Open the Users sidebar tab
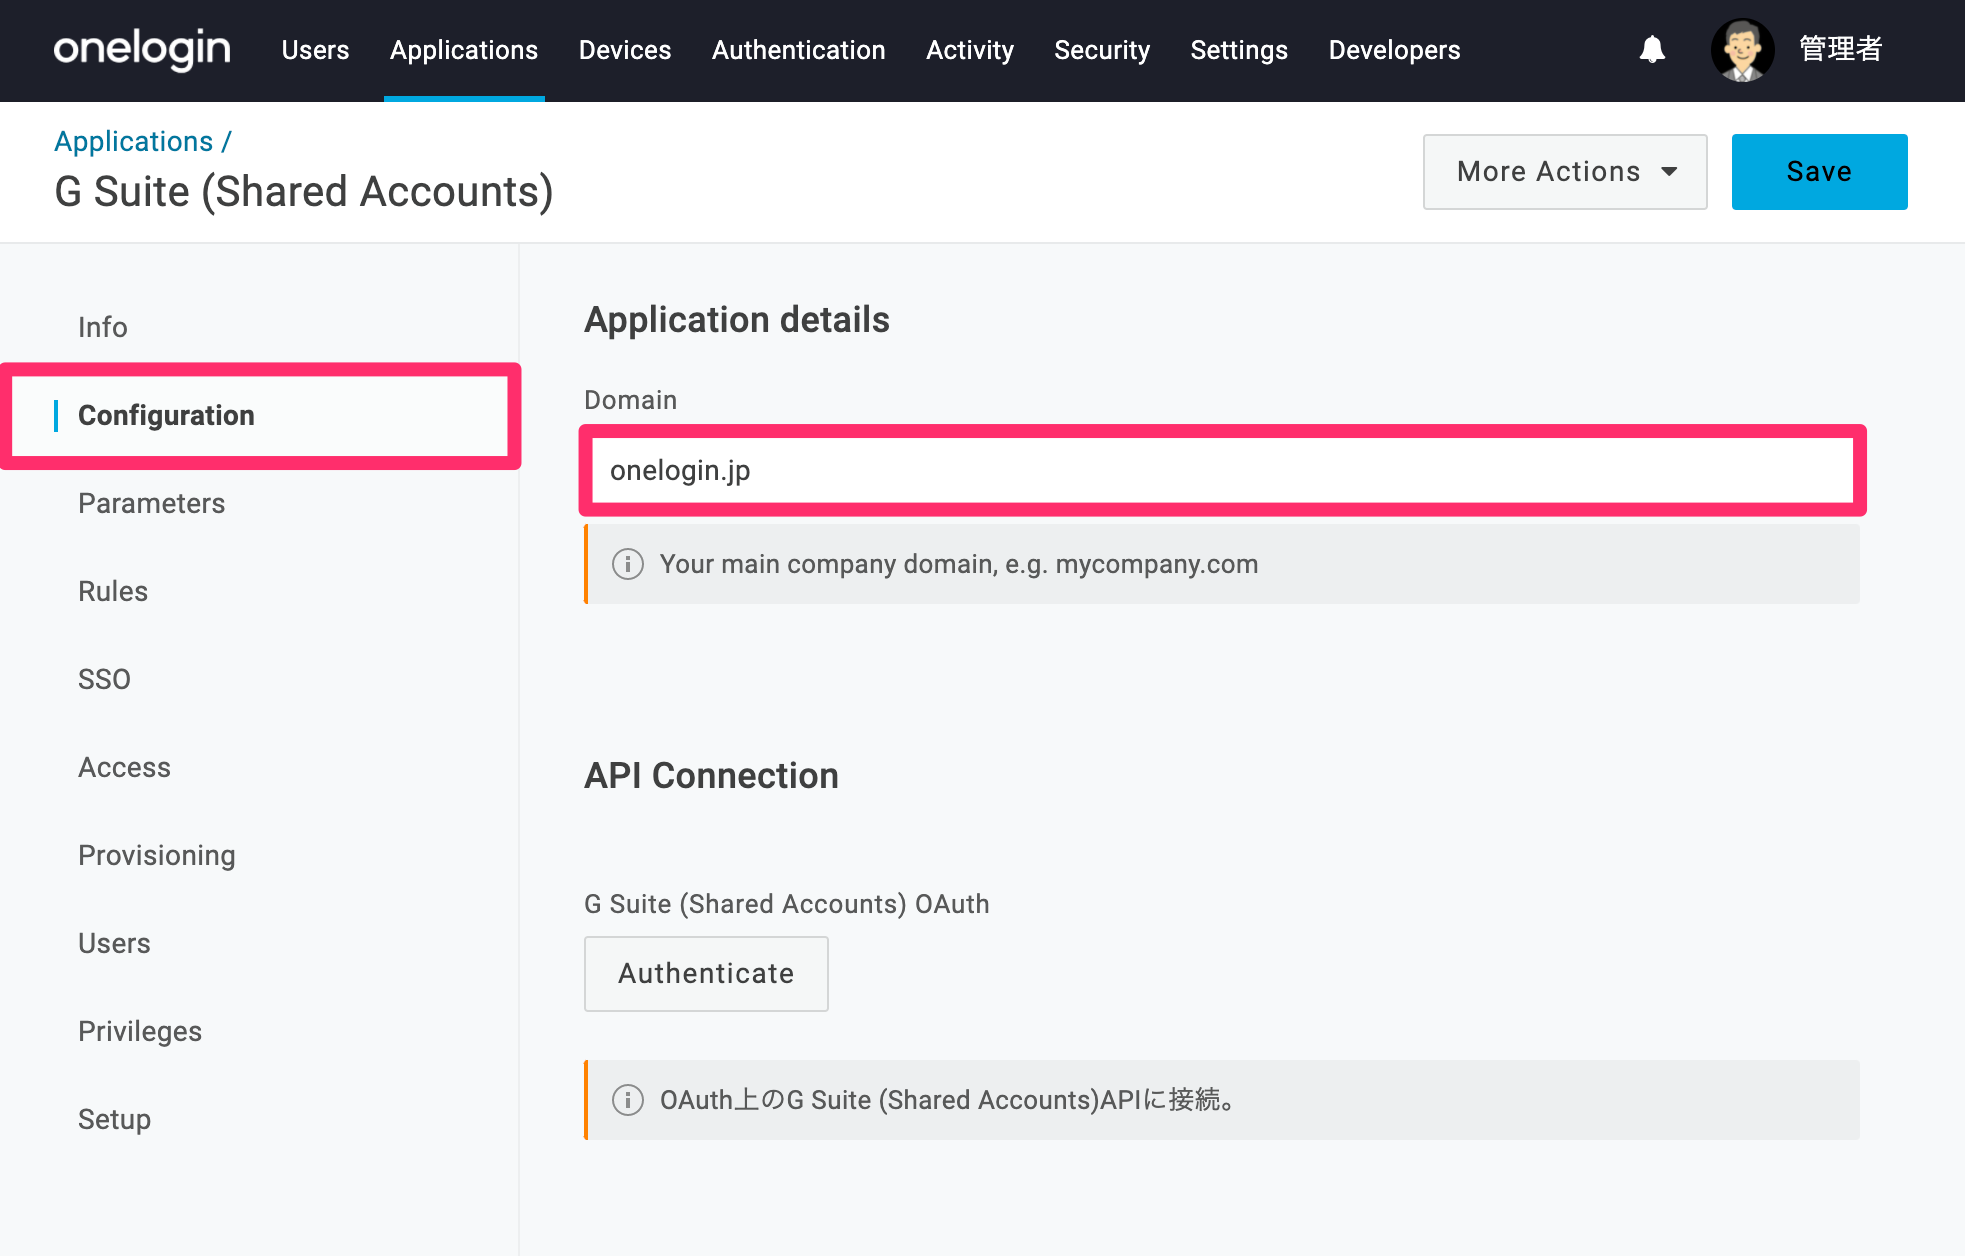This screenshot has height=1256, width=1965. point(114,943)
